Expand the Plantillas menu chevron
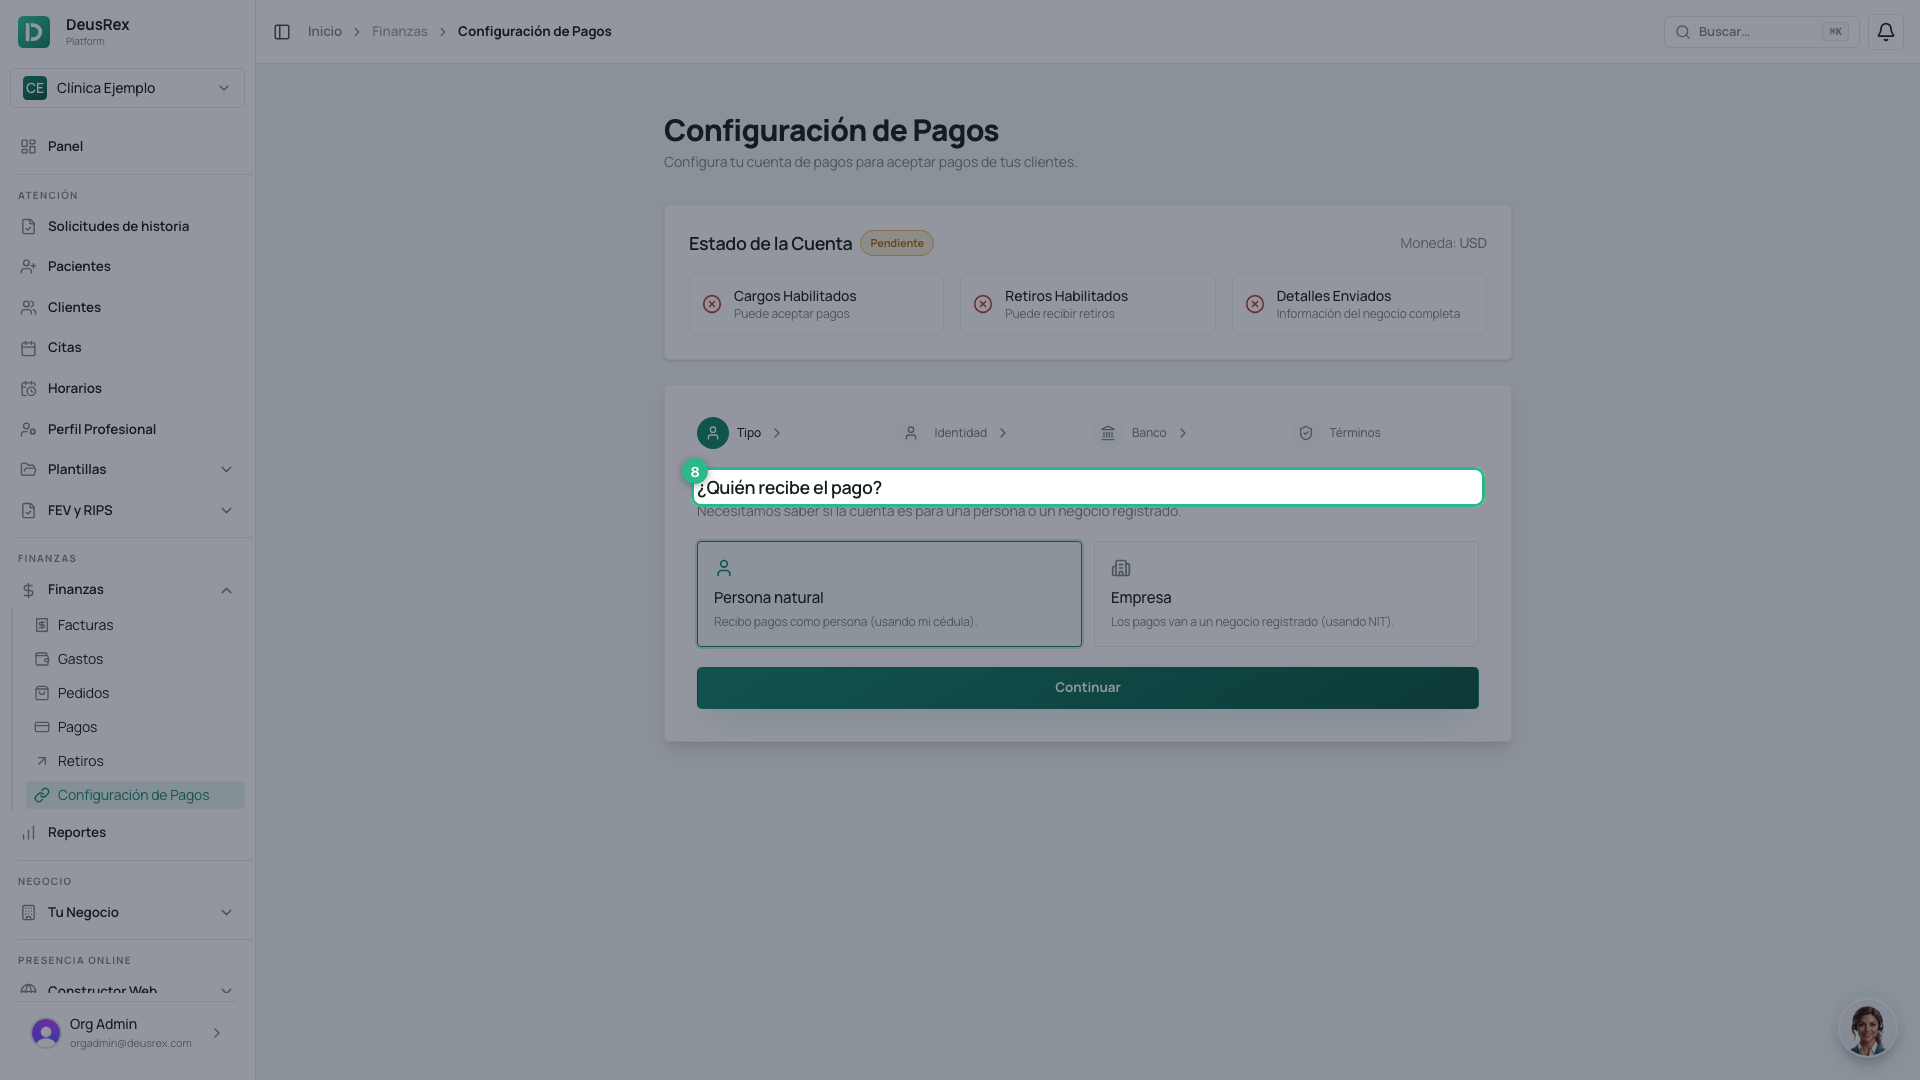Viewport: 1920px width, 1080px height. tap(226, 470)
